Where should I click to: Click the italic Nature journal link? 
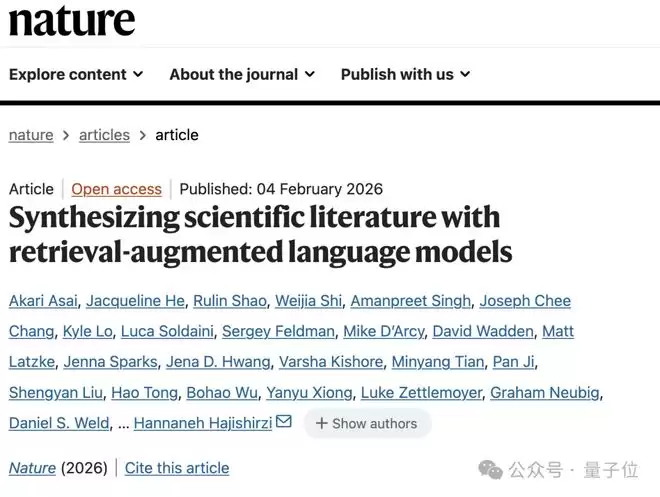pos(32,468)
